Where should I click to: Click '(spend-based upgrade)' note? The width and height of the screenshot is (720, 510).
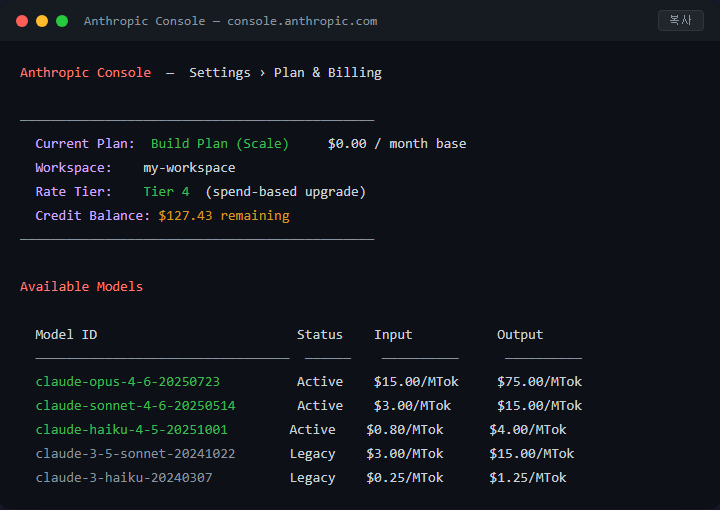[286, 191]
